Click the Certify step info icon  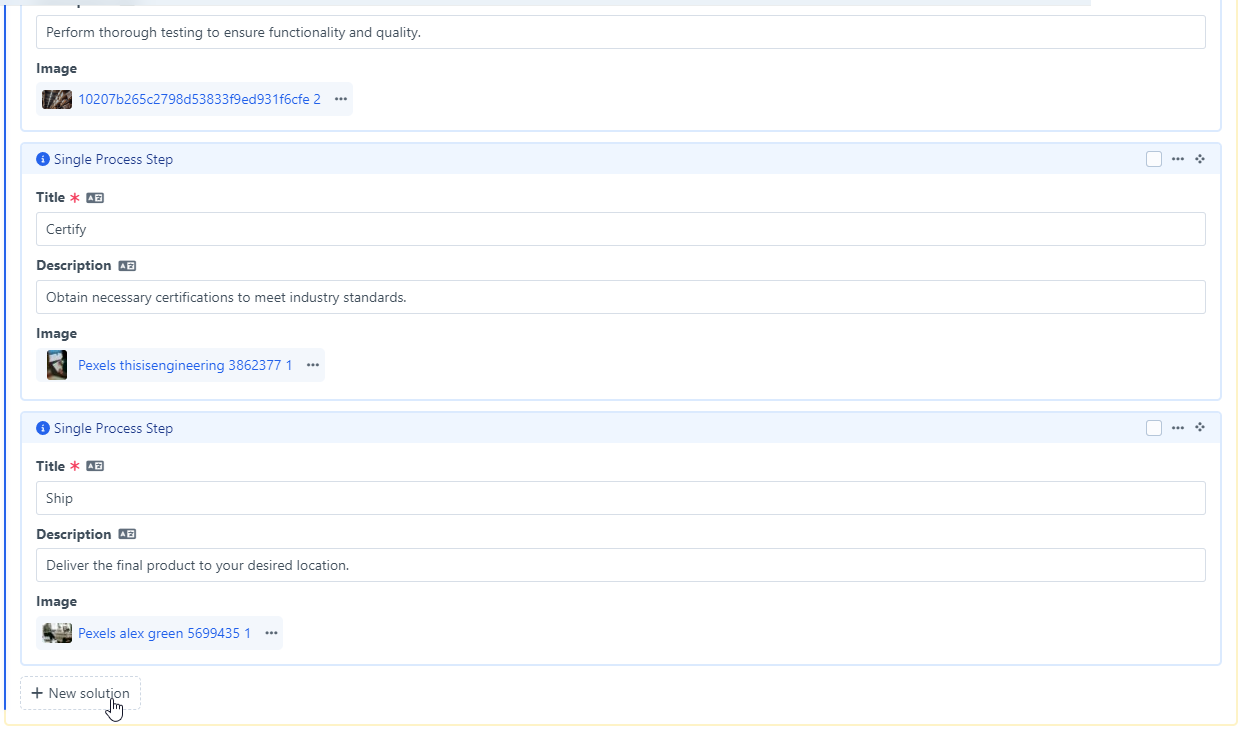[x=43, y=159]
